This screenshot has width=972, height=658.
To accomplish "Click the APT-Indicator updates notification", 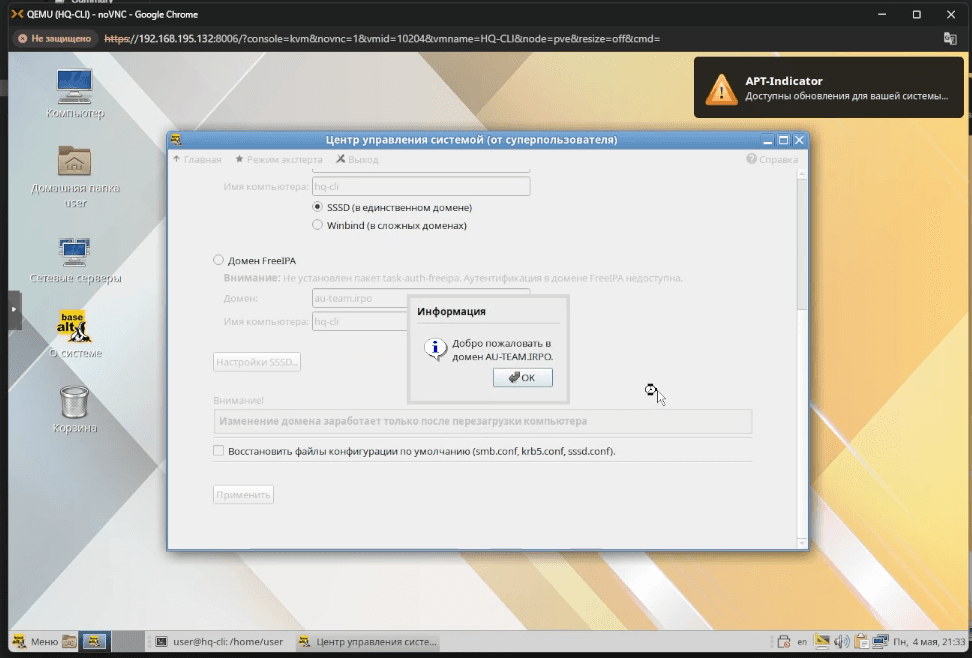I will (x=829, y=87).
